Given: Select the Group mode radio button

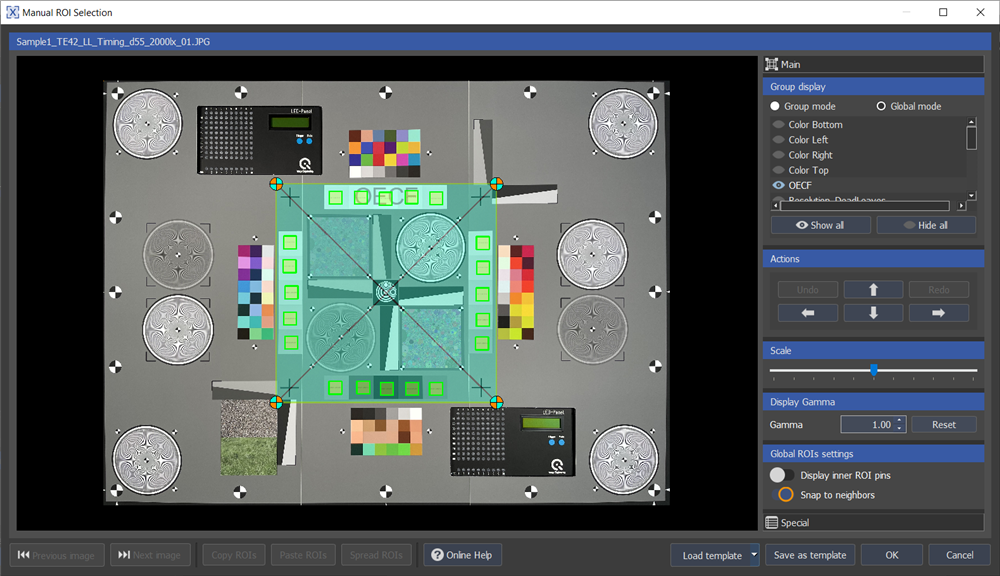Looking at the screenshot, I should pos(775,106).
